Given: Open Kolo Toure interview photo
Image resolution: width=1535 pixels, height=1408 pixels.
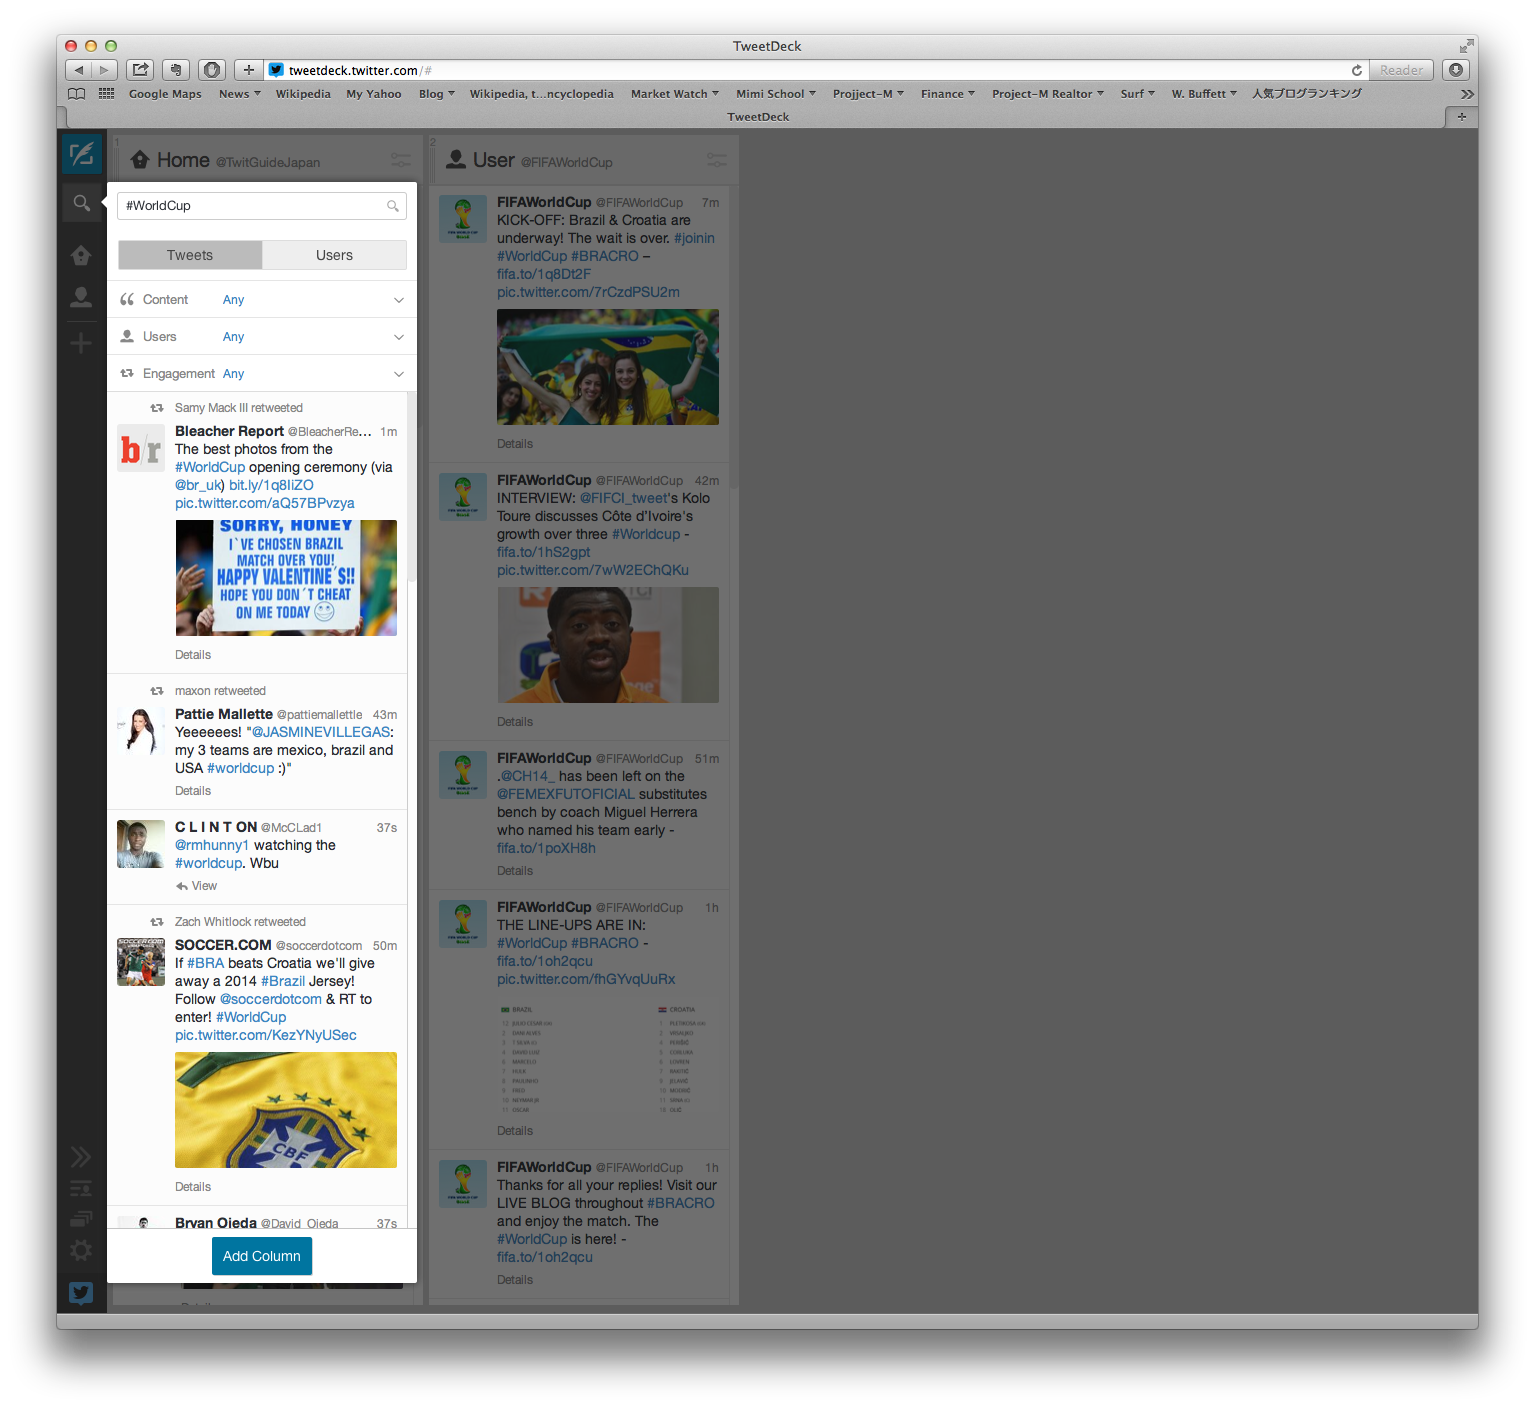Looking at the screenshot, I should (x=608, y=645).
